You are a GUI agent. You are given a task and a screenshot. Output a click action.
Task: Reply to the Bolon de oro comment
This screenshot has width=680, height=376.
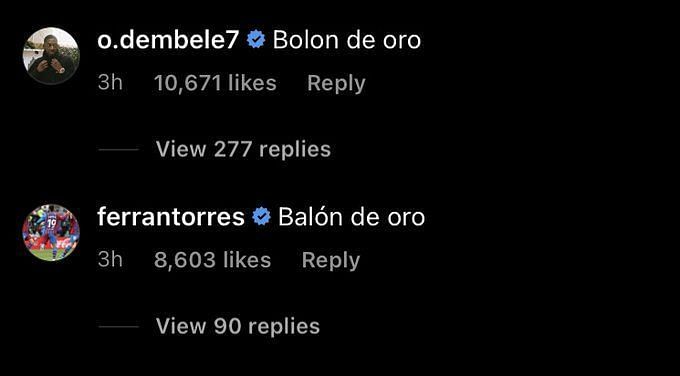(x=336, y=83)
